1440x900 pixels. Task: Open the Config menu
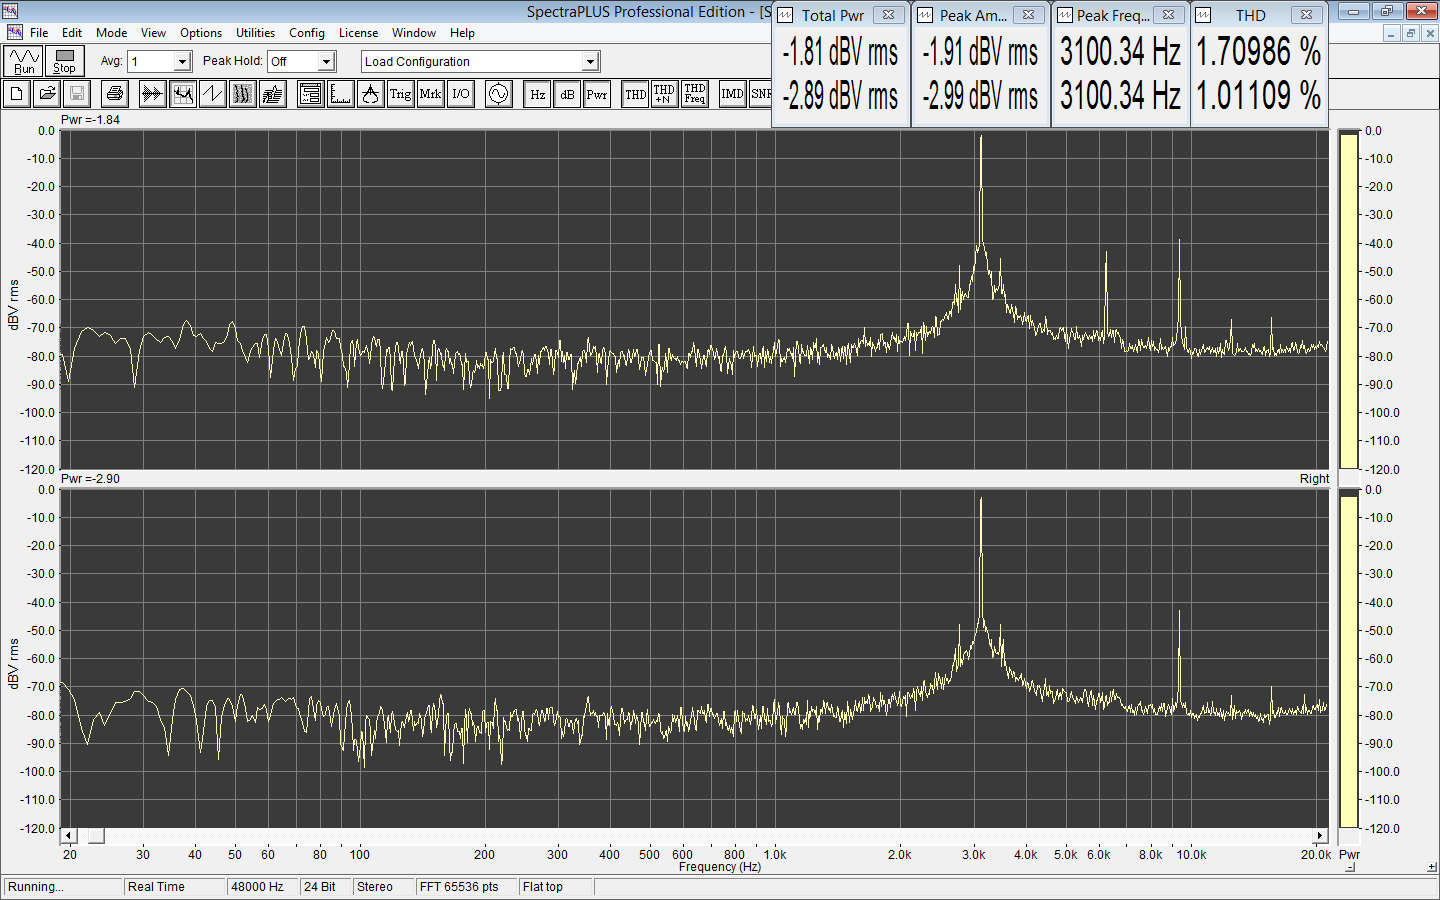pyautogui.click(x=307, y=33)
